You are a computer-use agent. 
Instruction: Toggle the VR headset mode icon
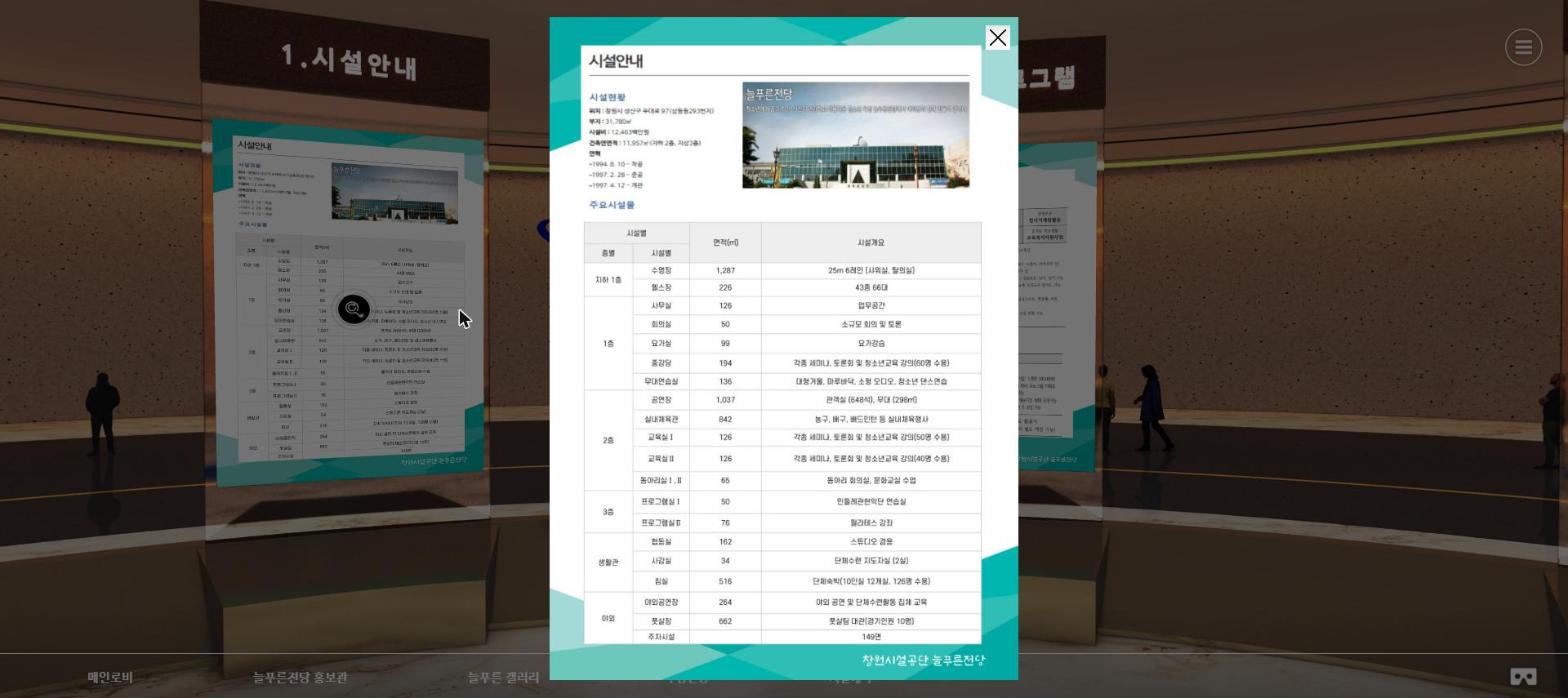pos(1522,677)
